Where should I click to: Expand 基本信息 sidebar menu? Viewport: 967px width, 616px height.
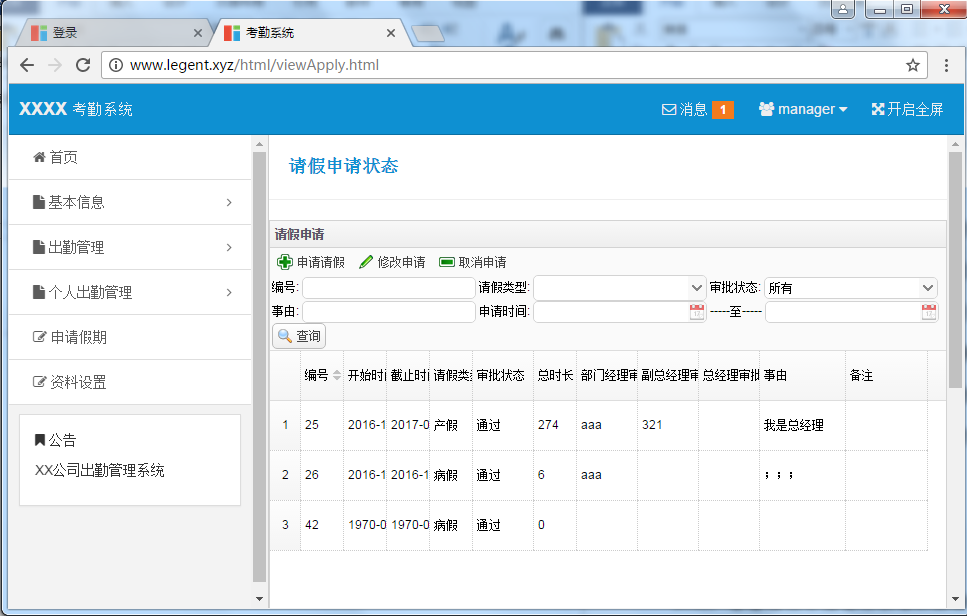click(130, 202)
